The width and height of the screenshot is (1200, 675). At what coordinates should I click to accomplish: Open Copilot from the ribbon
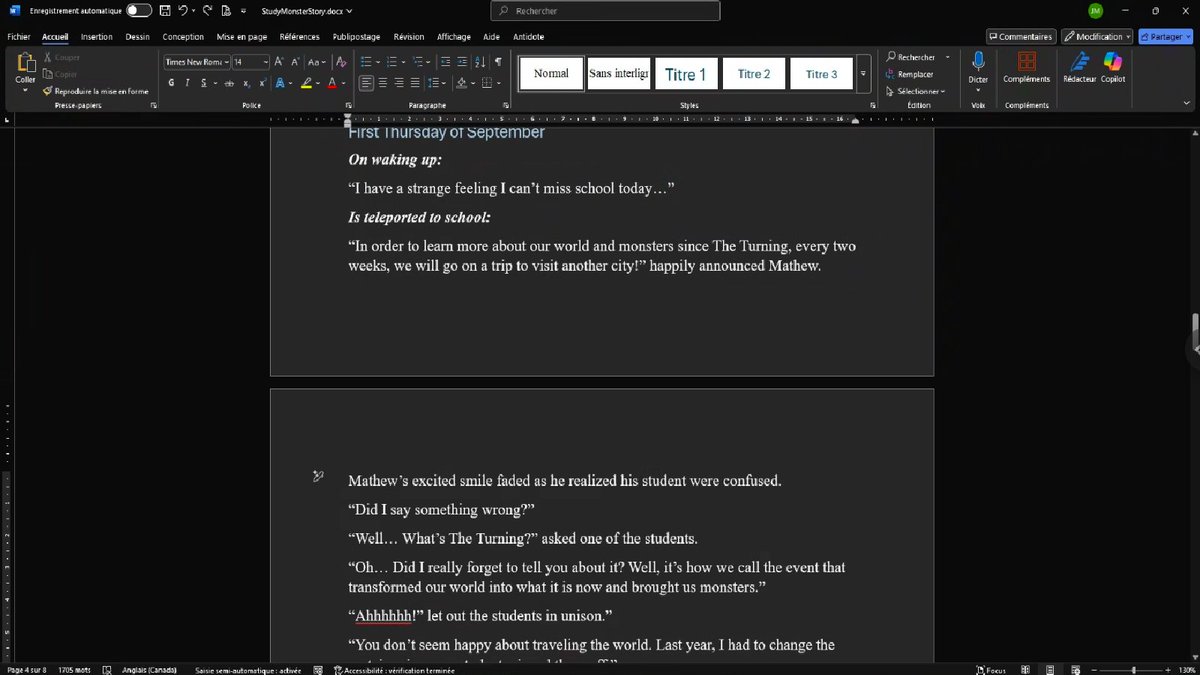pos(1114,68)
